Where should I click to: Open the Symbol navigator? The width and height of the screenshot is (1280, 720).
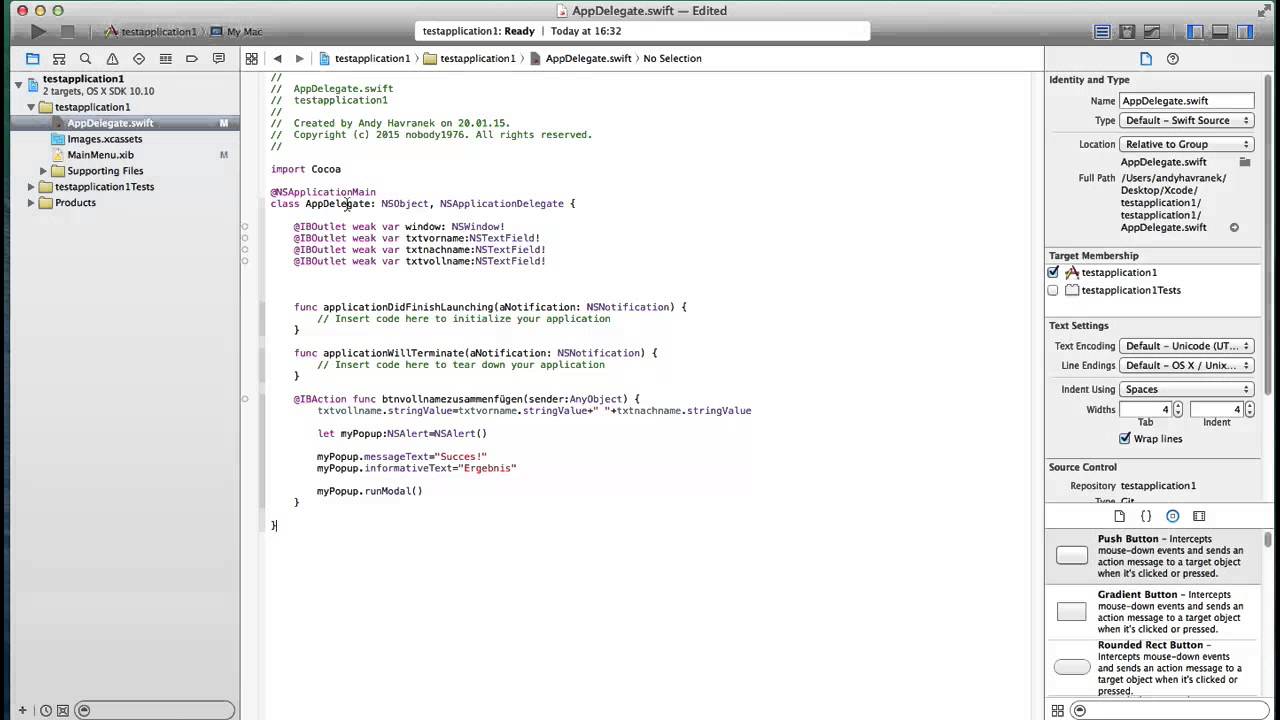point(59,59)
